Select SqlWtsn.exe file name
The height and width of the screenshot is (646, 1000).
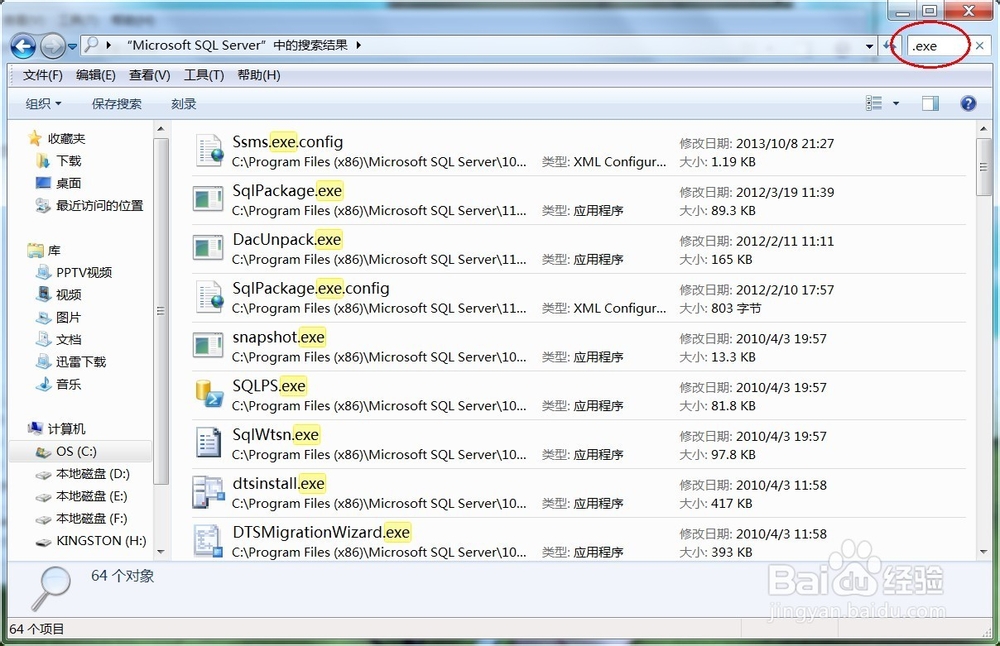point(276,434)
